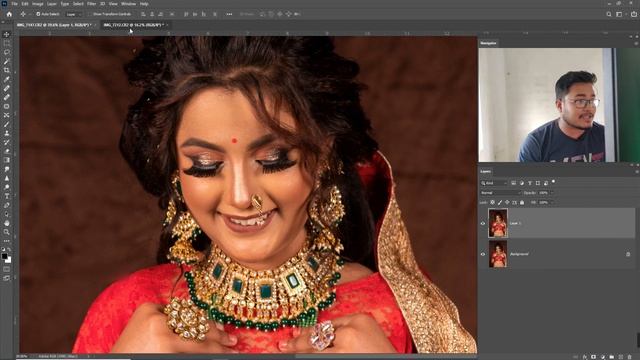The height and width of the screenshot is (360, 640).
Task: Enable Show Transform Controls checkbox
Action: pos(90,14)
